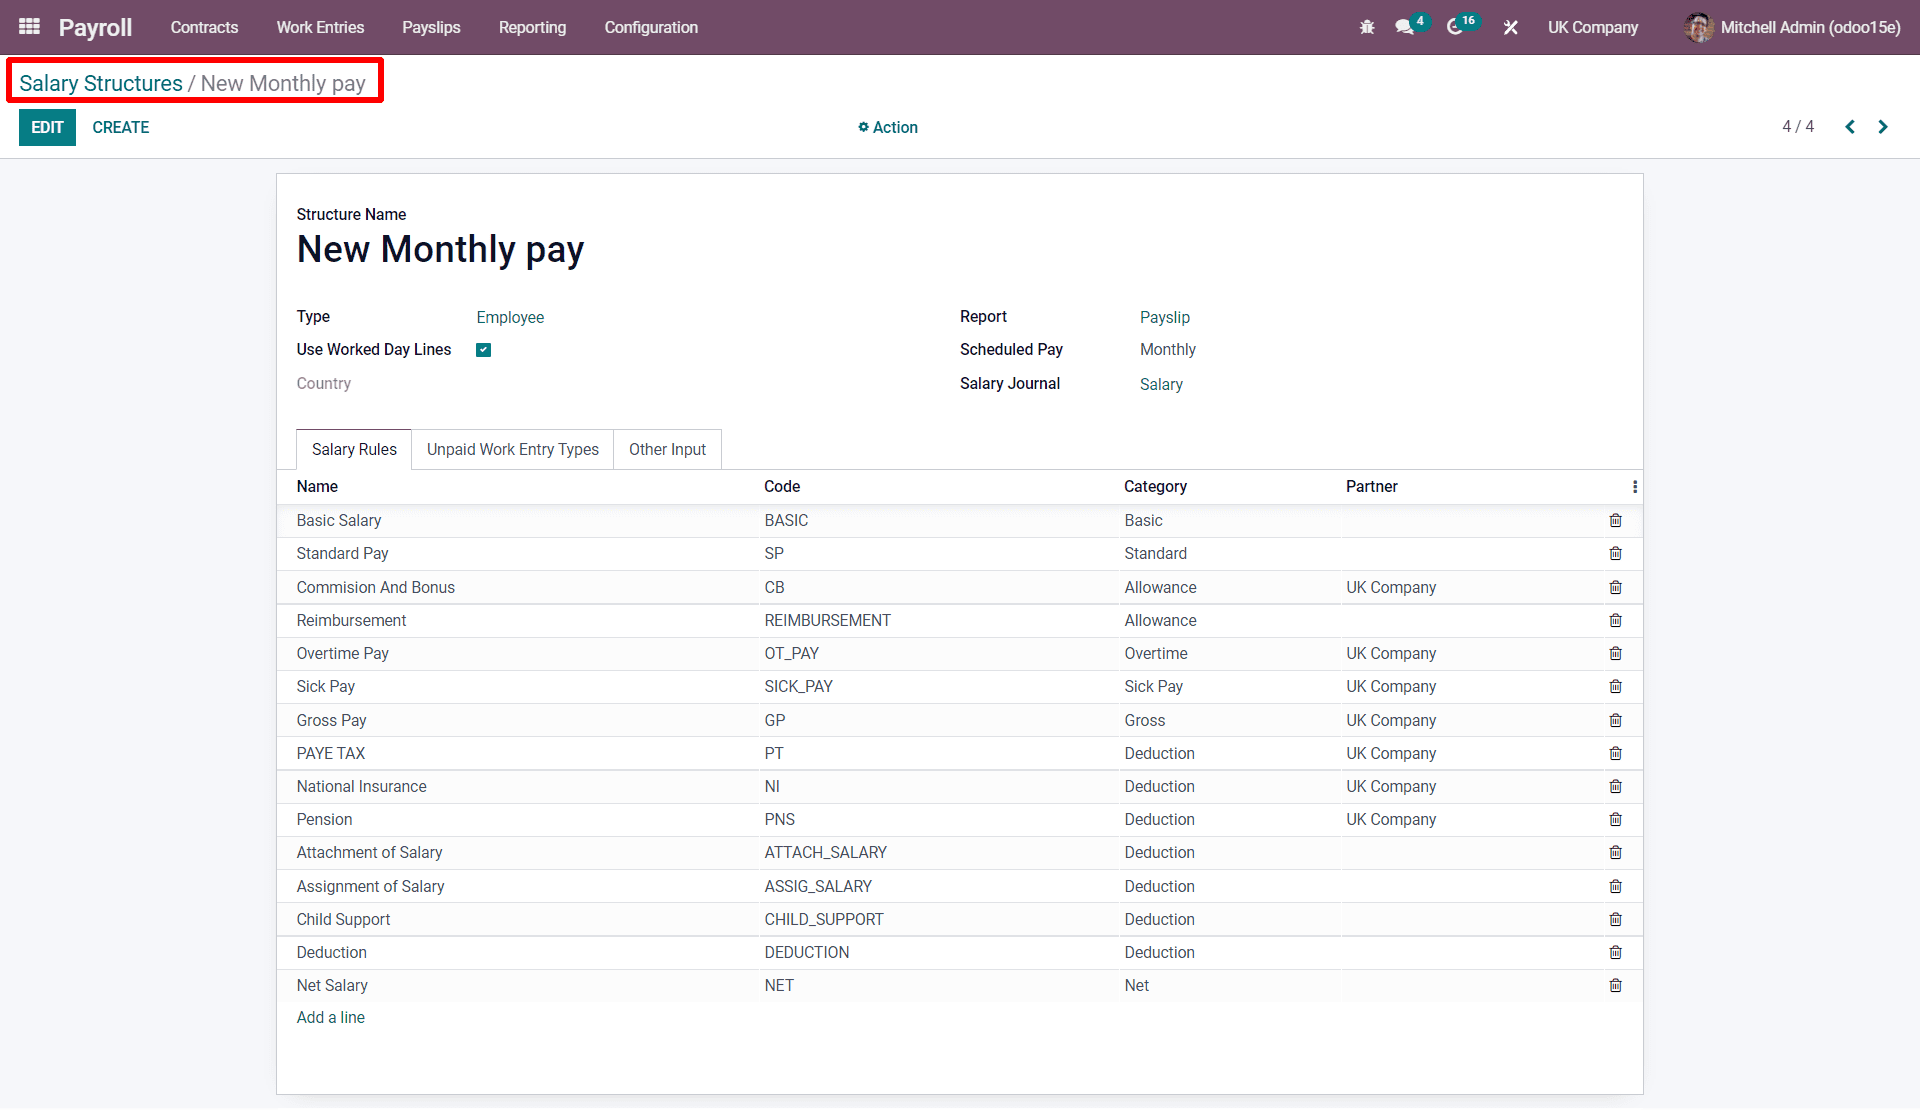Select the Other Input tab

(667, 448)
